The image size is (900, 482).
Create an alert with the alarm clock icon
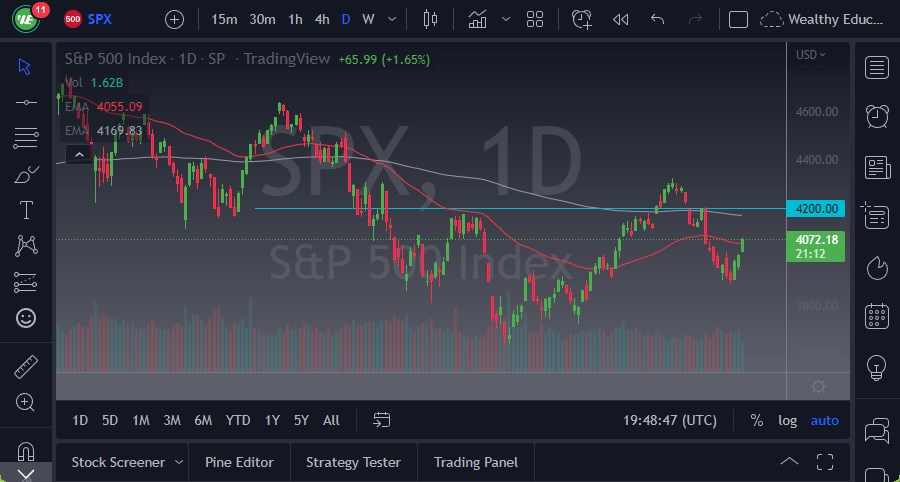[582, 20]
